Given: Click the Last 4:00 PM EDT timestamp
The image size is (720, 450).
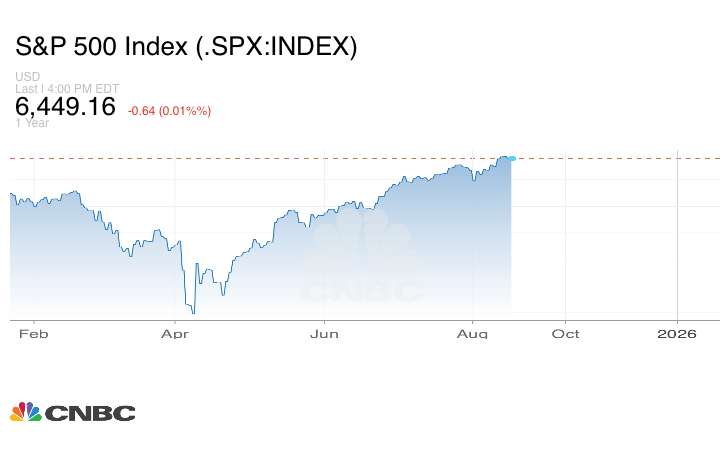Looking at the screenshot, I should [67, 89].
